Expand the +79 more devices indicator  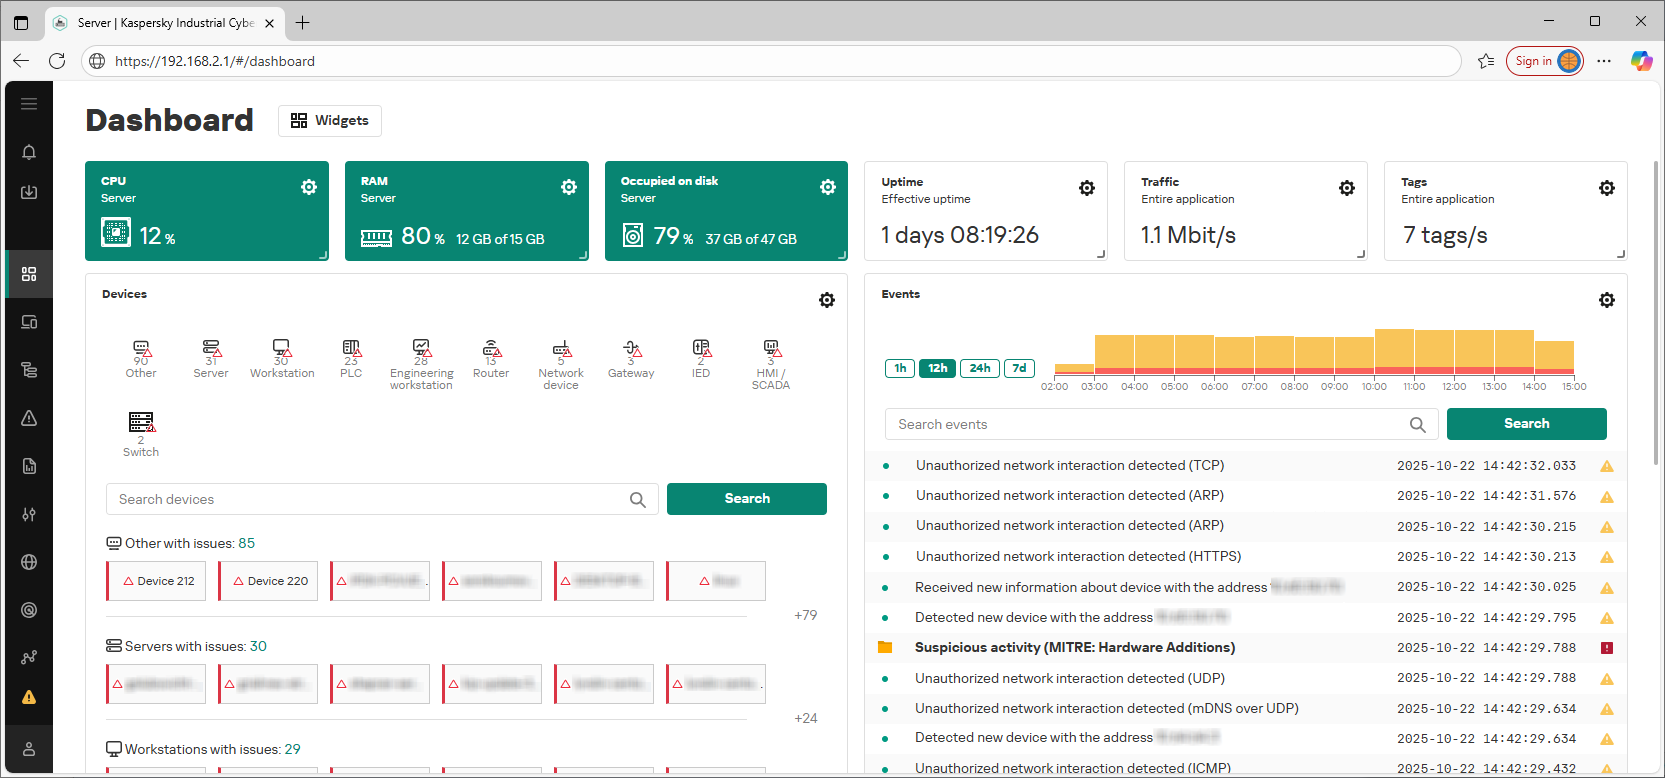click(805, 615)
